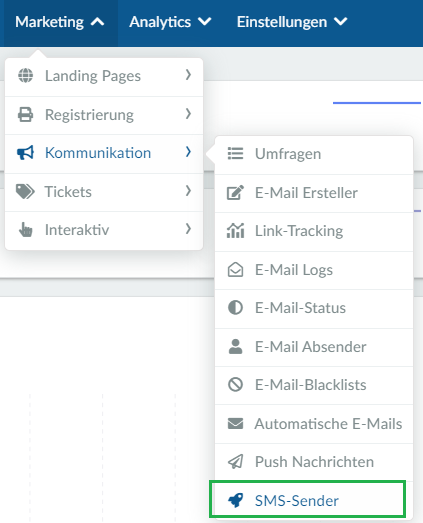This screenshot has height=523, width=423.
Task: Click the paper plane icon for Push Nachrichten
Action: coord(236,462)
